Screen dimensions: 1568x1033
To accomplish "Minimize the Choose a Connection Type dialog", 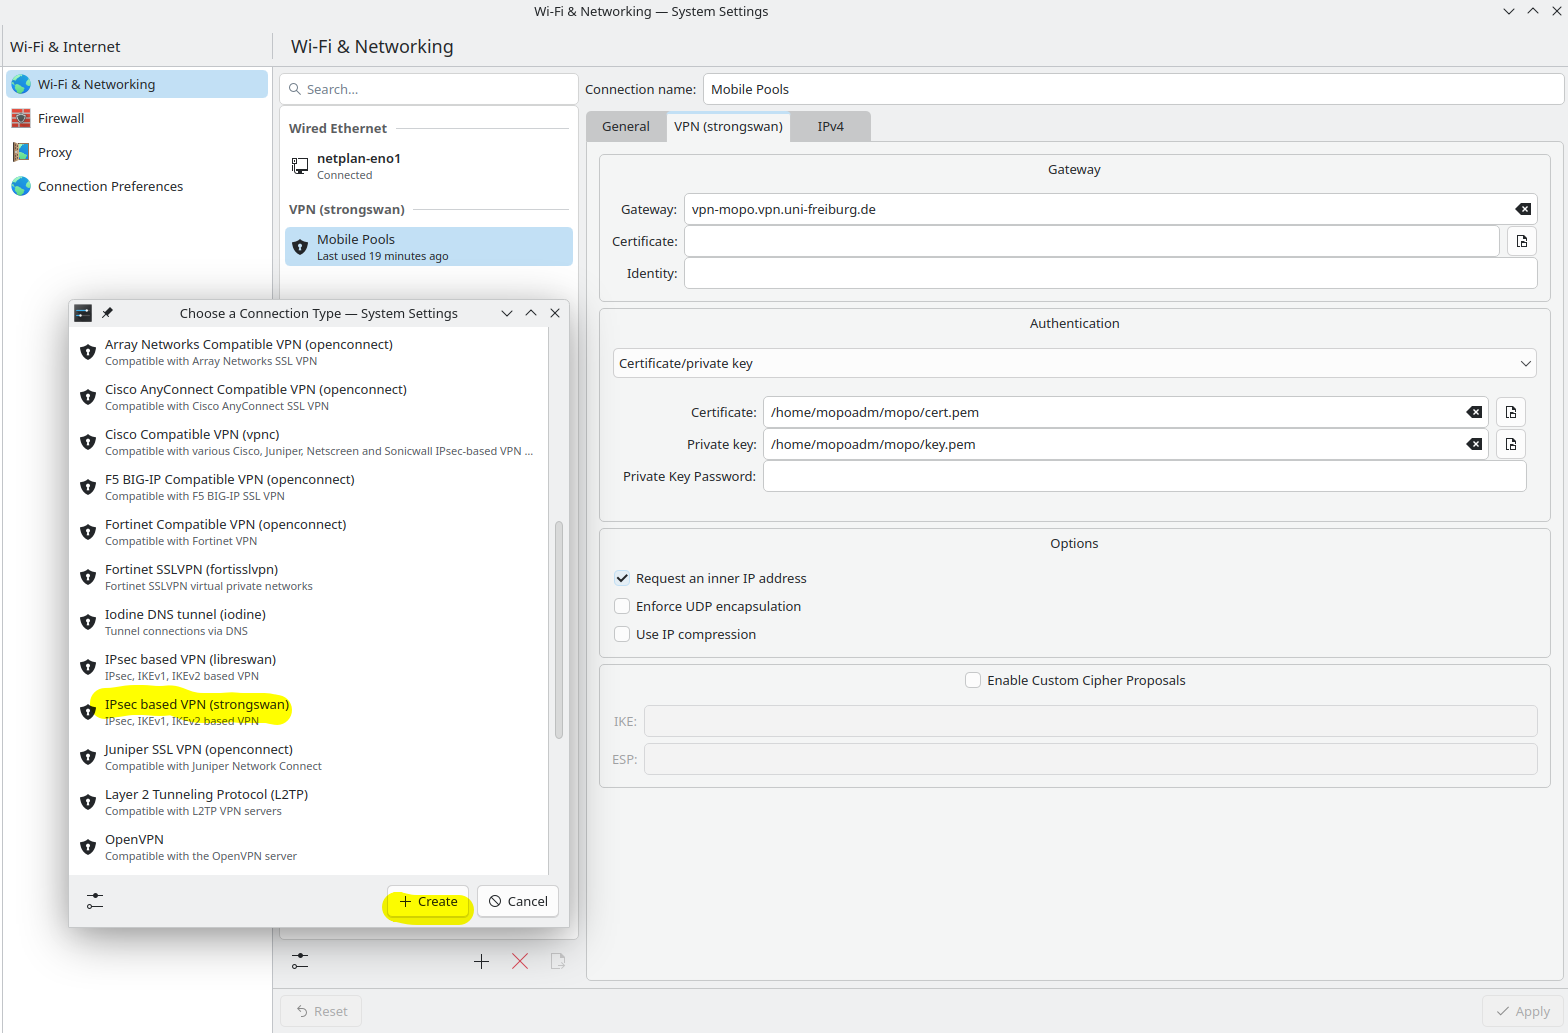I will click(x=507, y=313).
